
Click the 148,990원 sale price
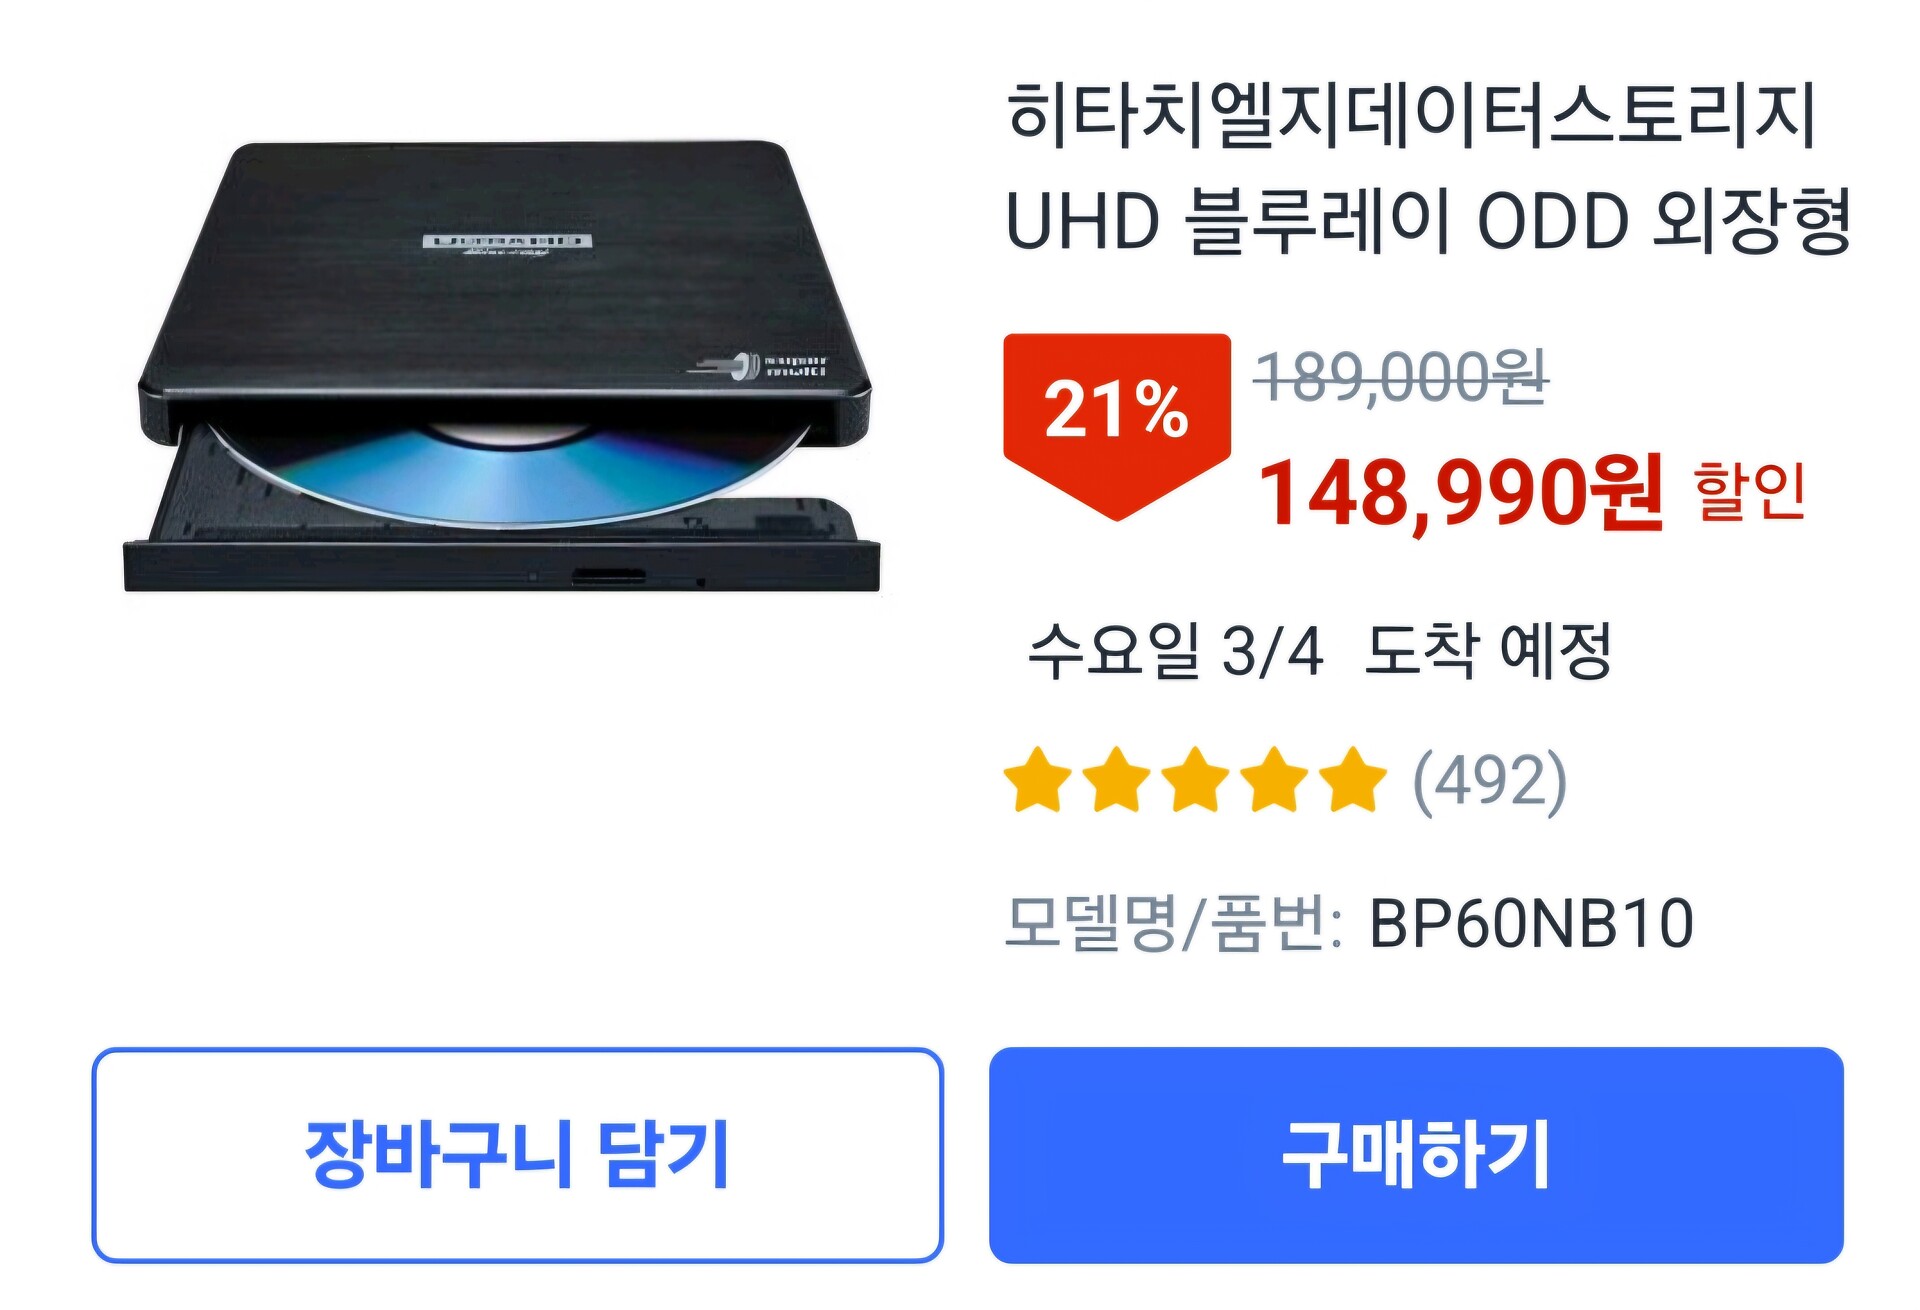pos(1460,492)
